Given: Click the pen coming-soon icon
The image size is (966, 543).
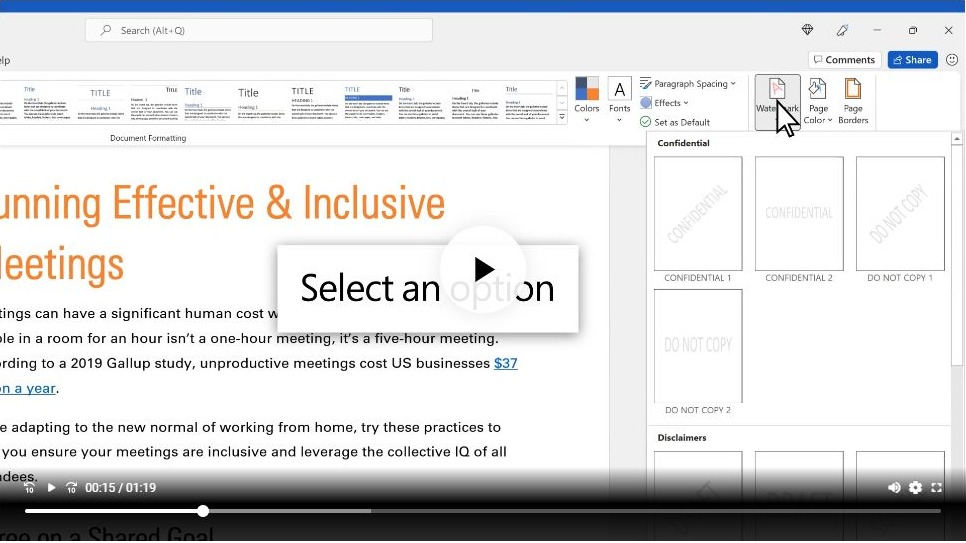Looking at the screenshot, I should click(x=842, y=30).
